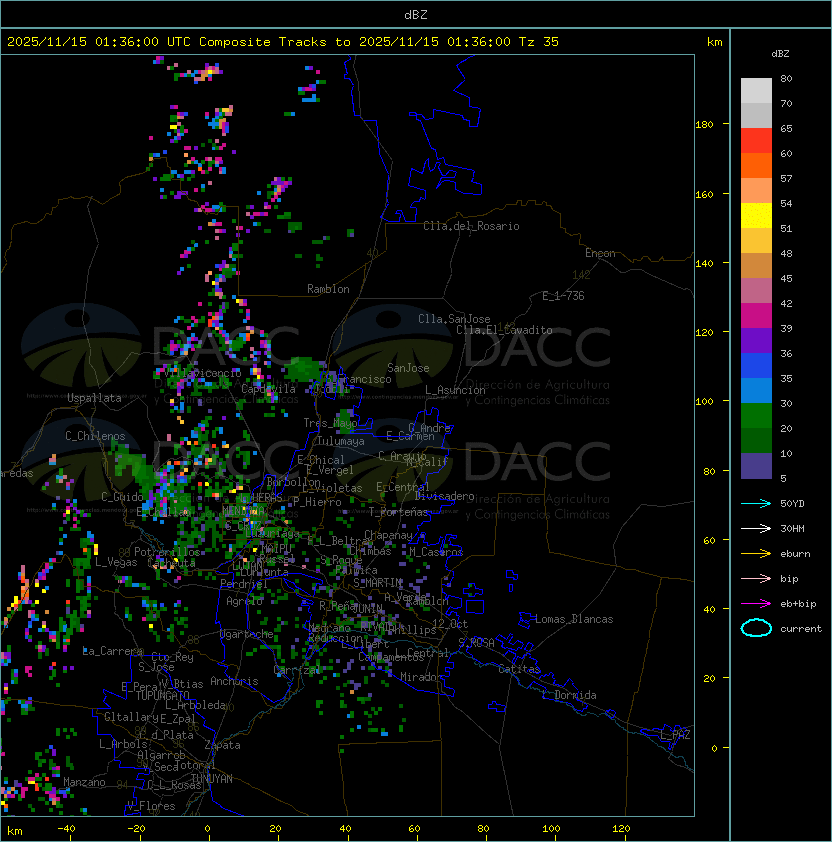Select the dark orange 60 dBZ color swatch
Screen dimensions: 832x842
pos(756,165)
